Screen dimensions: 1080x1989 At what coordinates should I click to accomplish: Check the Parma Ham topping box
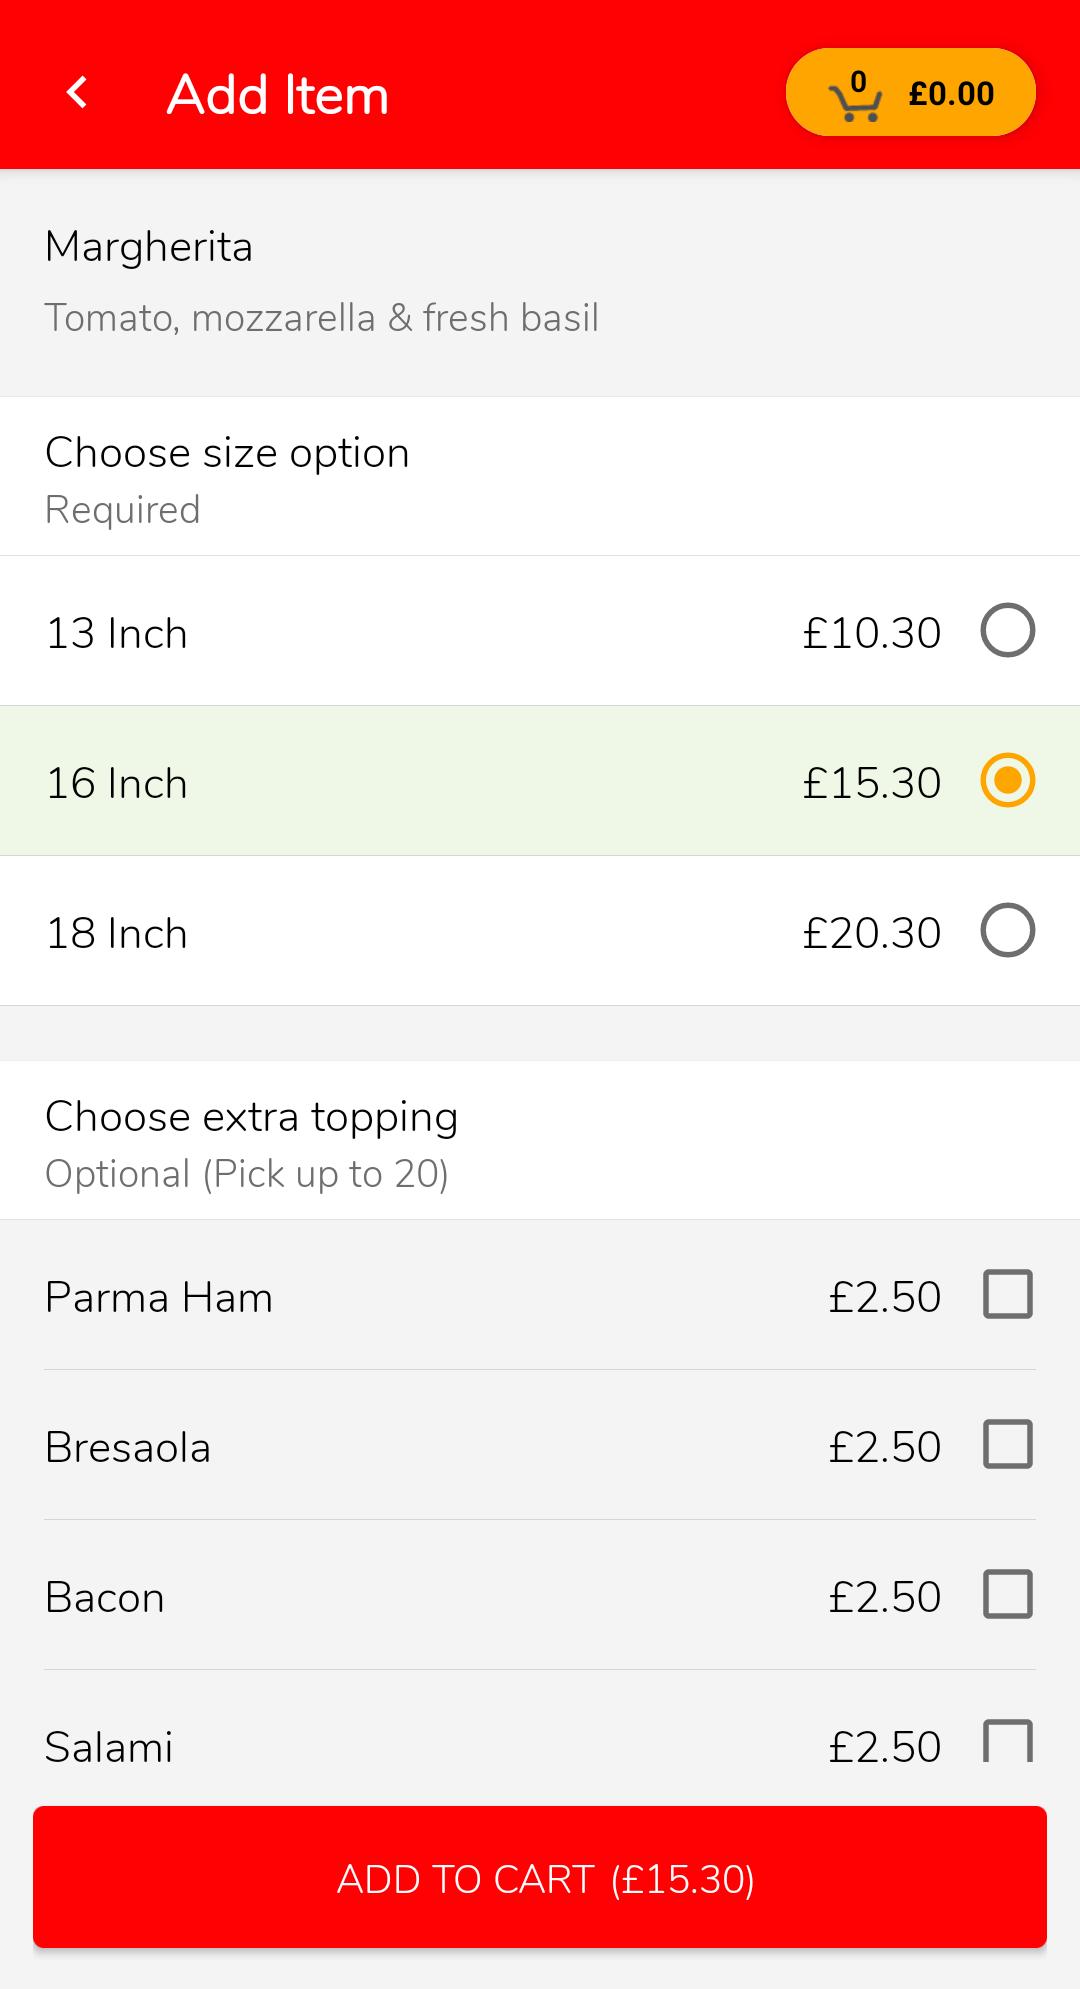pyautogui.click(x=1008, y=1294)
